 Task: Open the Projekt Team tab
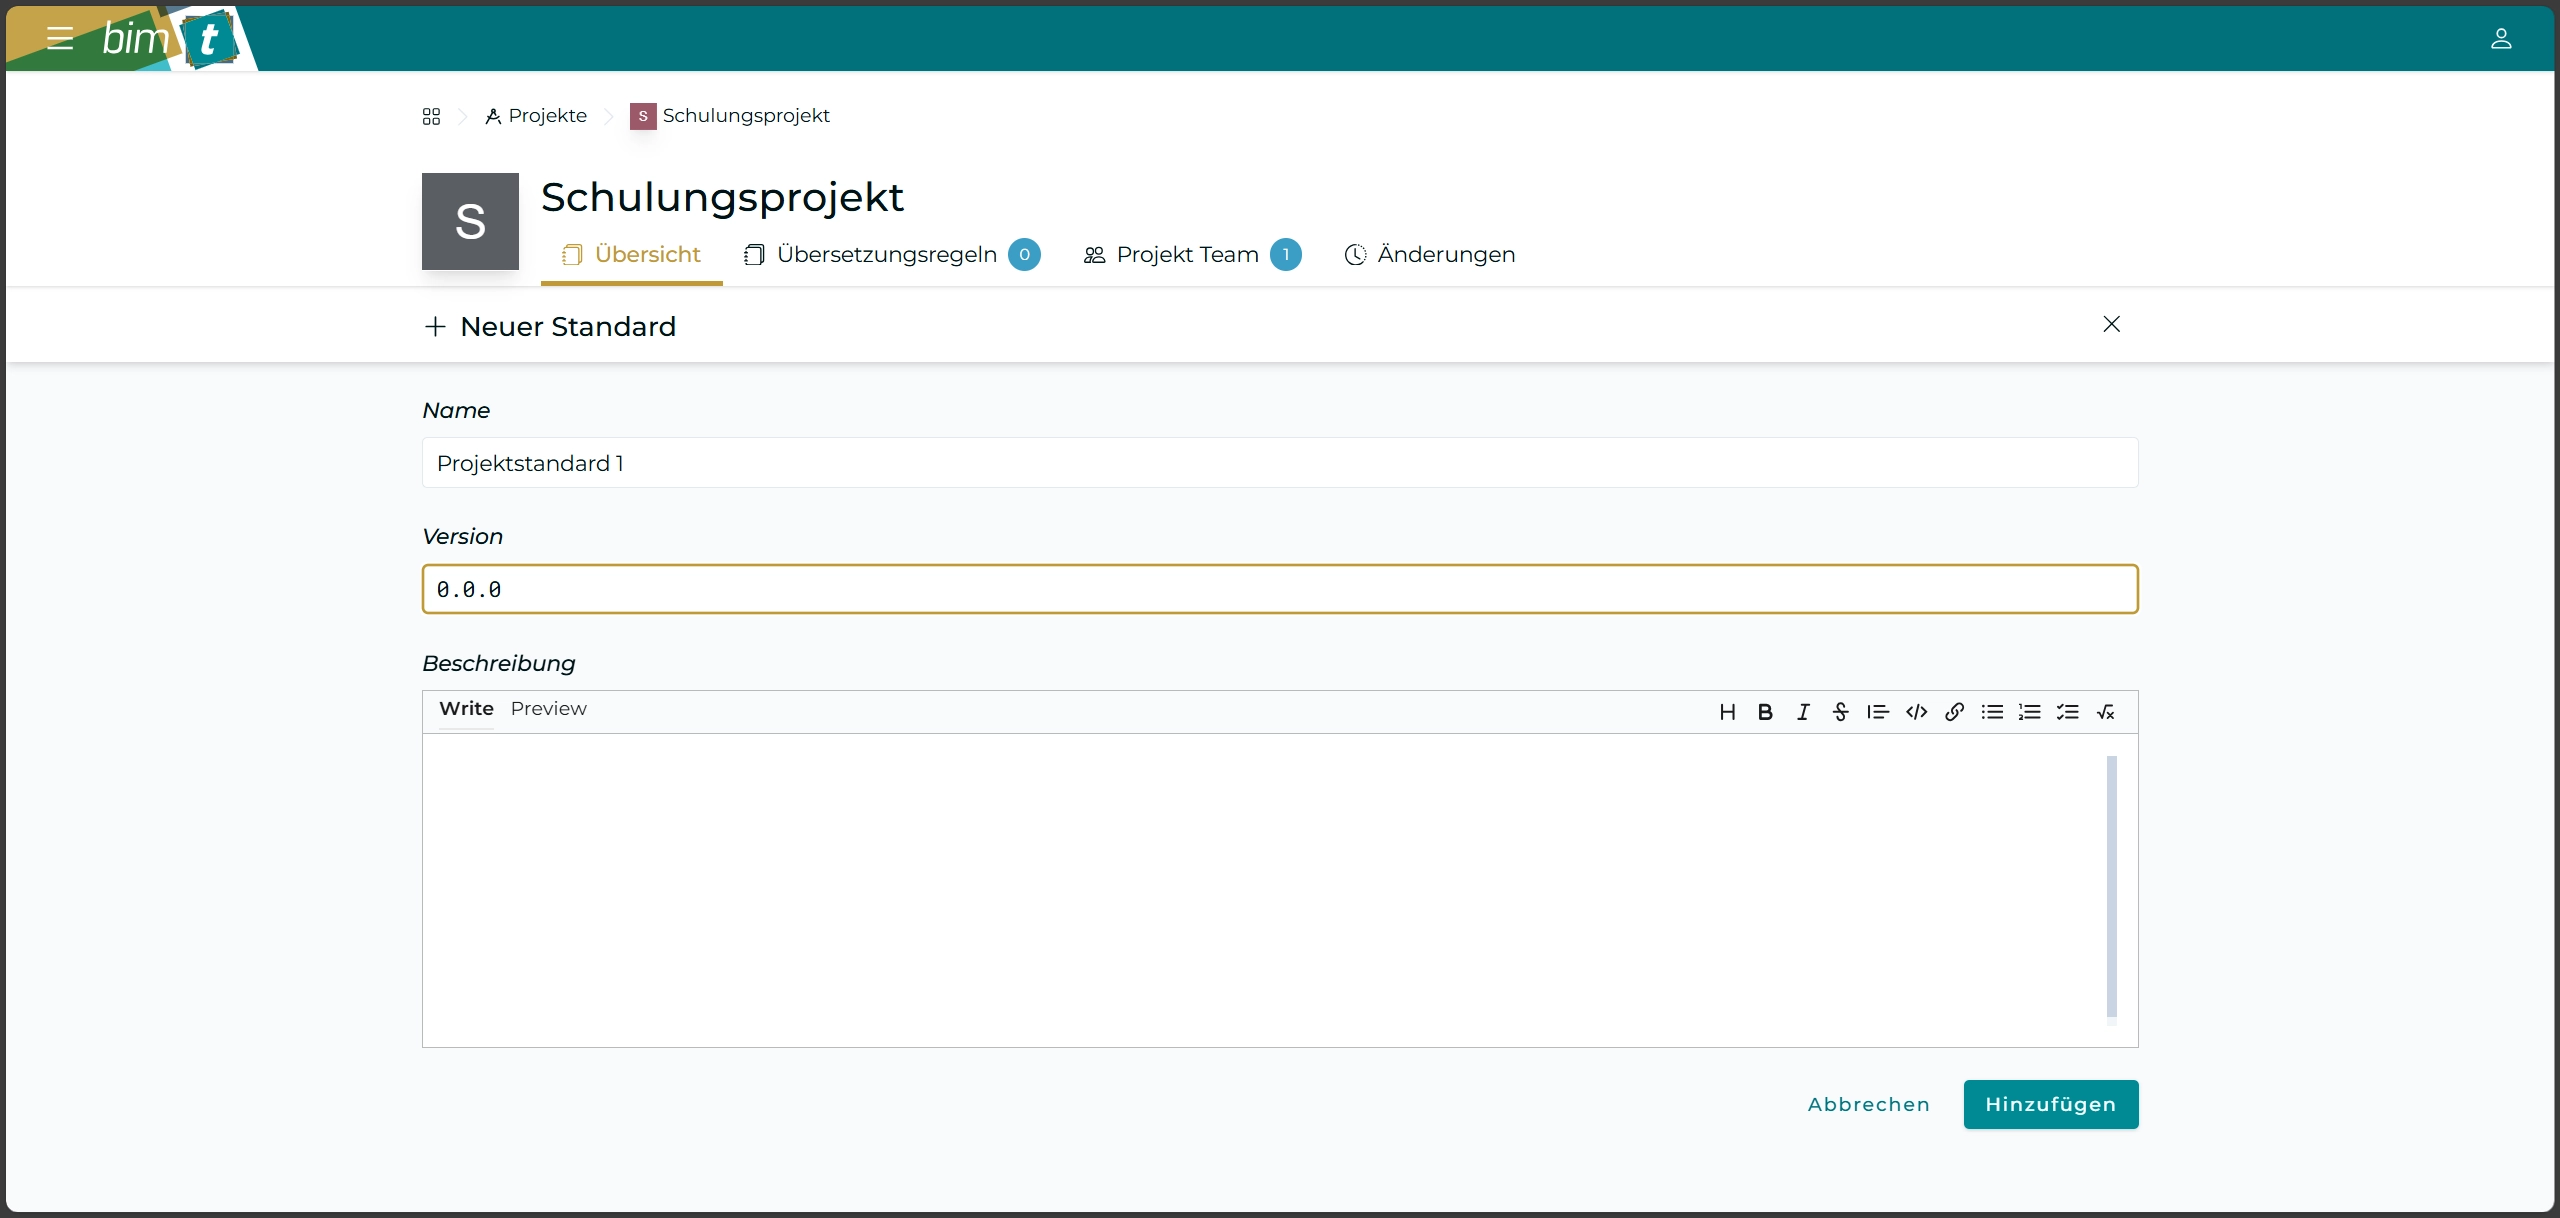(x=1187, y=255)
